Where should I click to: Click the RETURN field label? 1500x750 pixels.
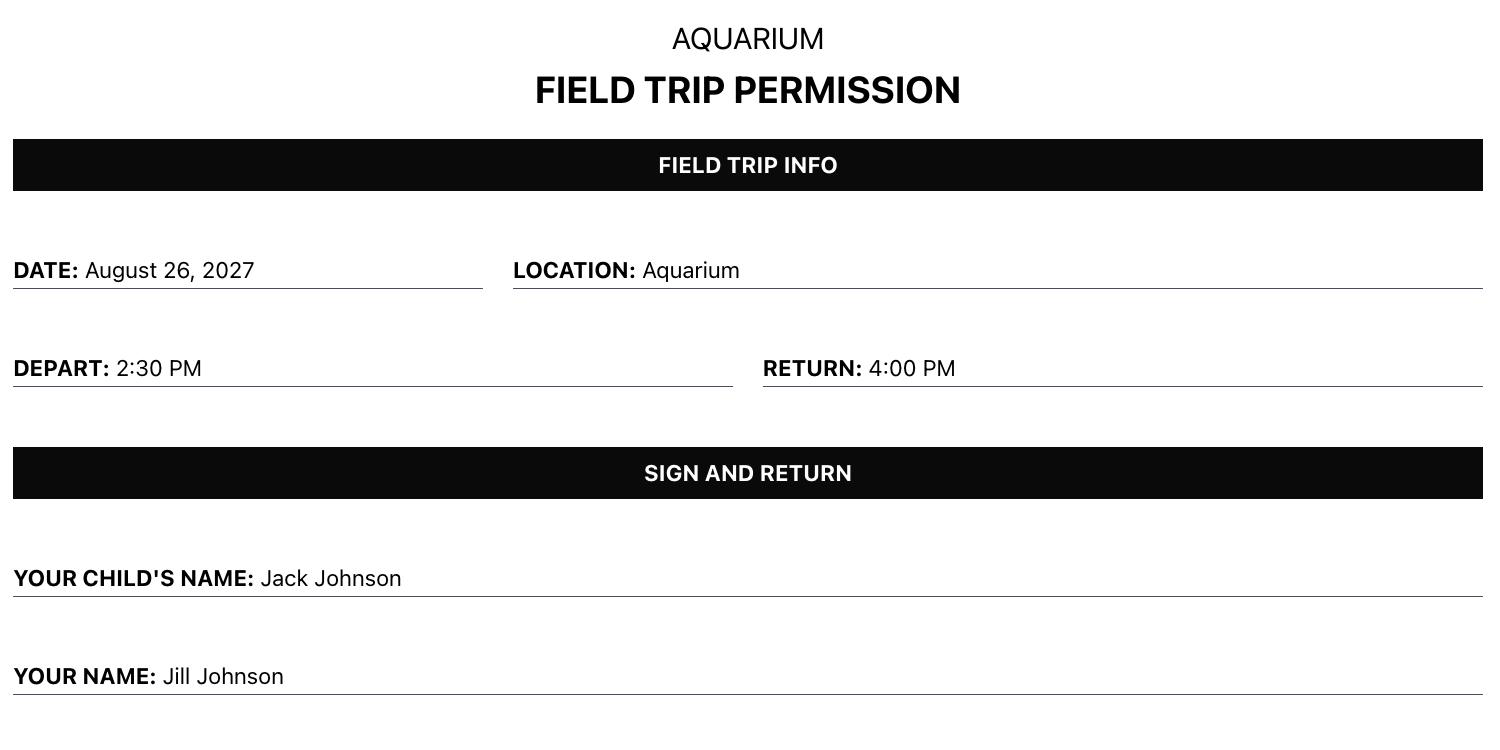coord(812,369)
